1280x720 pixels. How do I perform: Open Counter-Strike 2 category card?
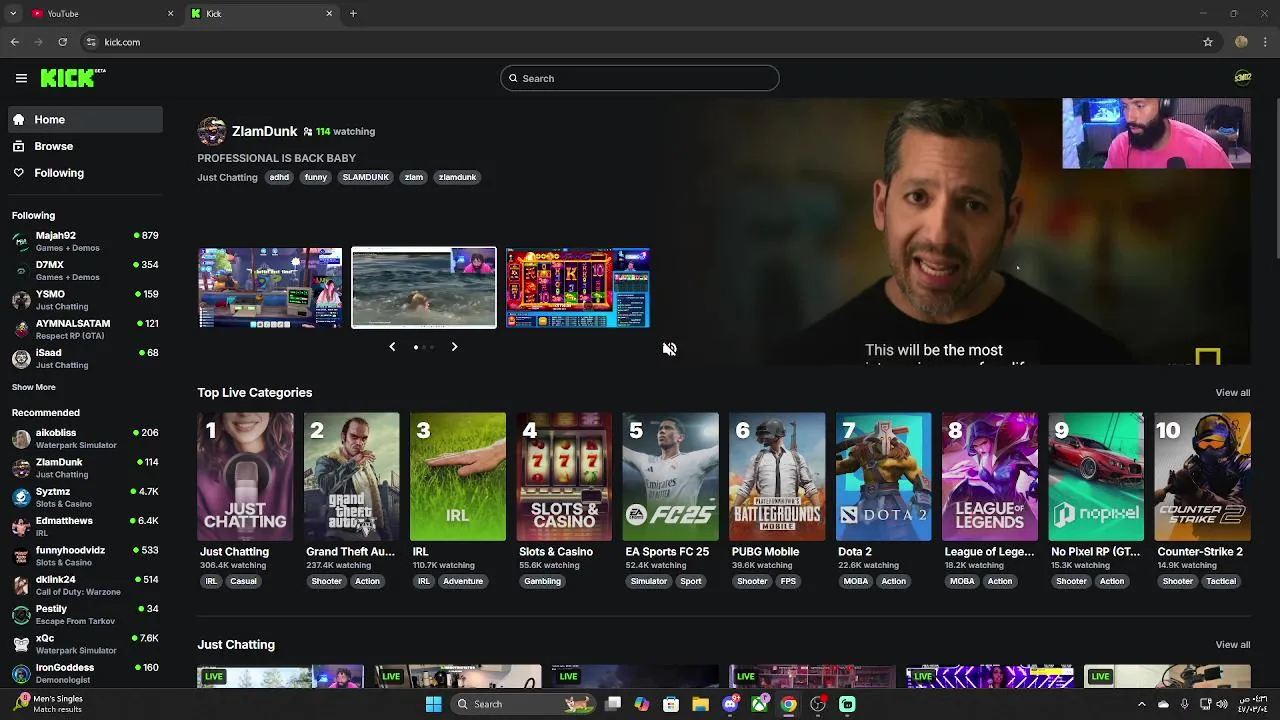tap(1202, 477)
